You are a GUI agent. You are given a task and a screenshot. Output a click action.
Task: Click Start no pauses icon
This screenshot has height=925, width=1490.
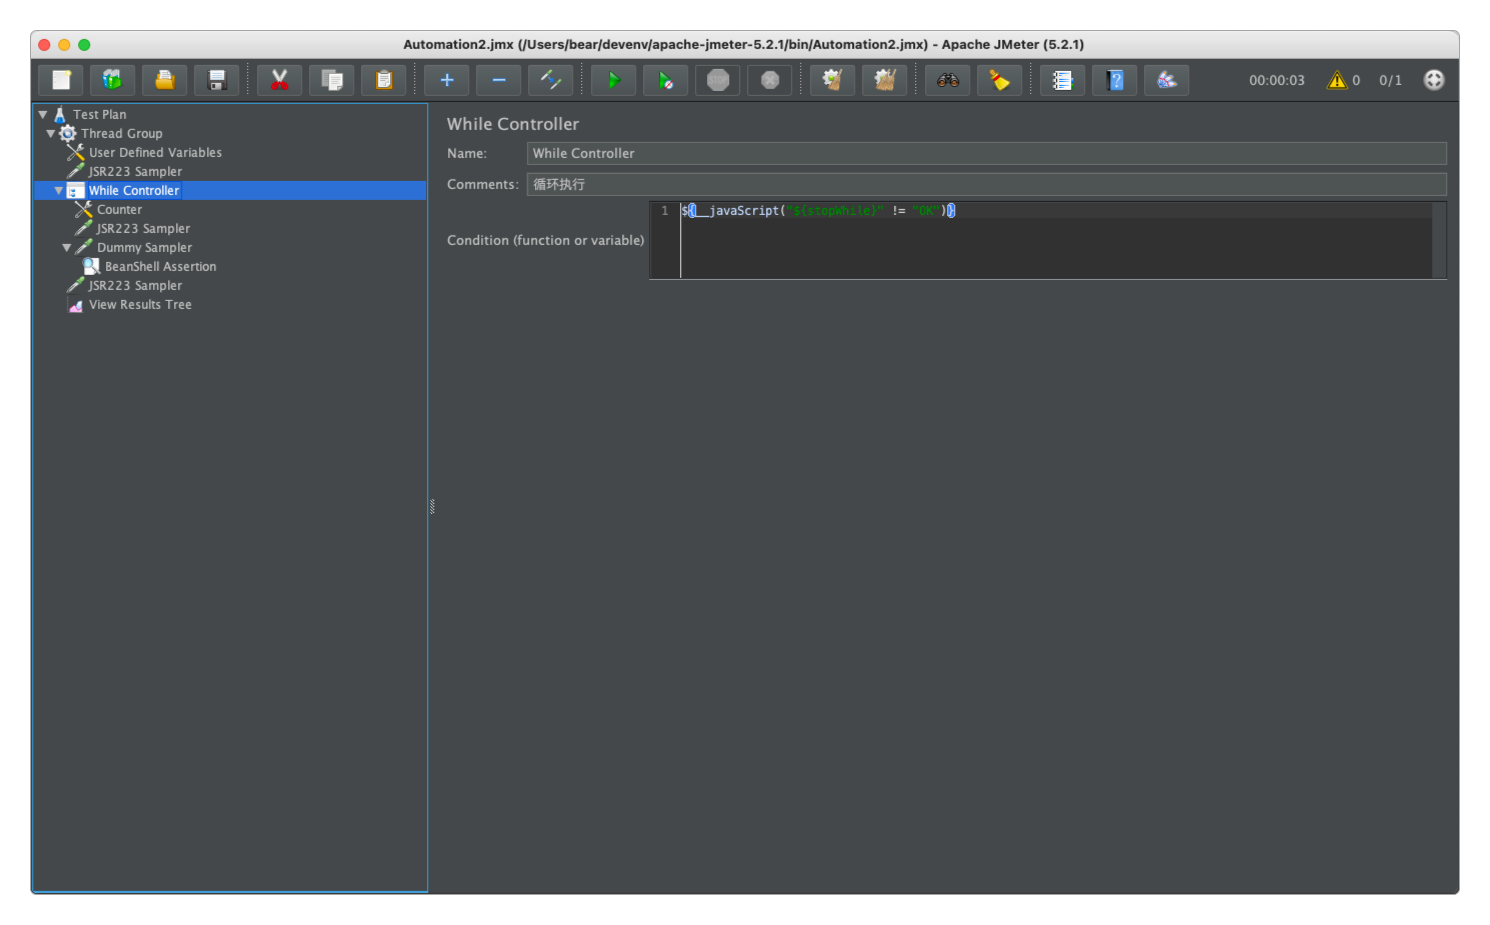pos(666,80)
